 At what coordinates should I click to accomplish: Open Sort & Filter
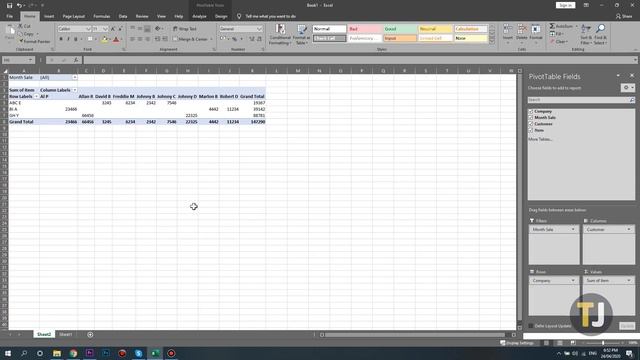pos(586,34)
